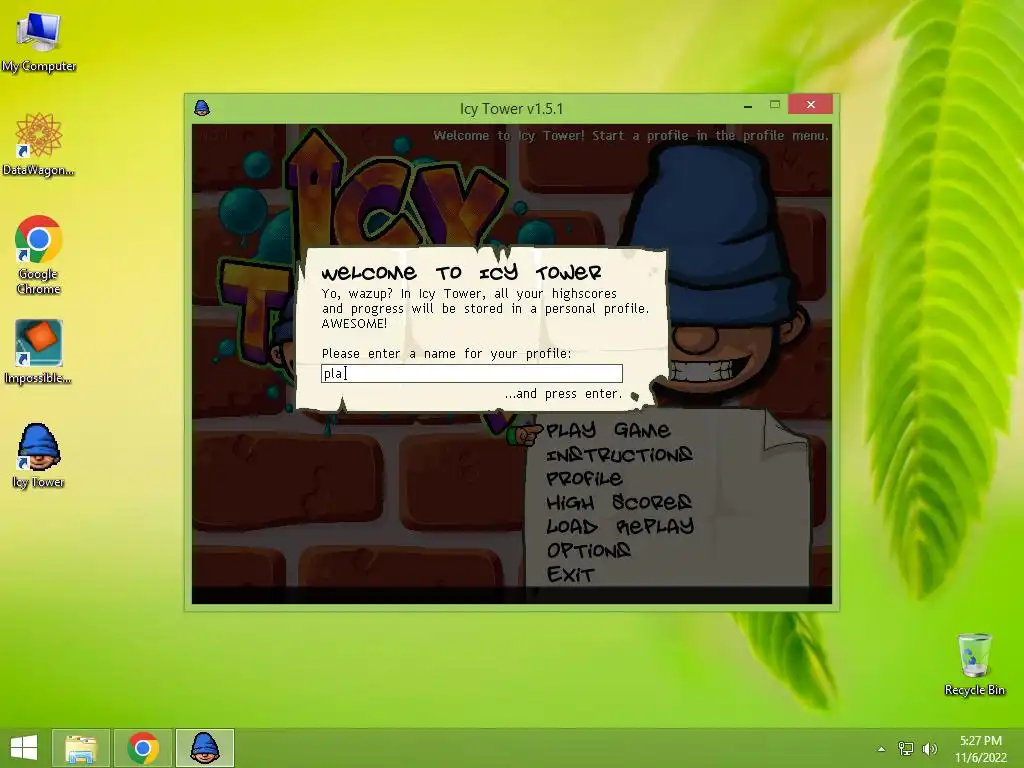Select the DataWagon desktop shortcut

point(39,144)
